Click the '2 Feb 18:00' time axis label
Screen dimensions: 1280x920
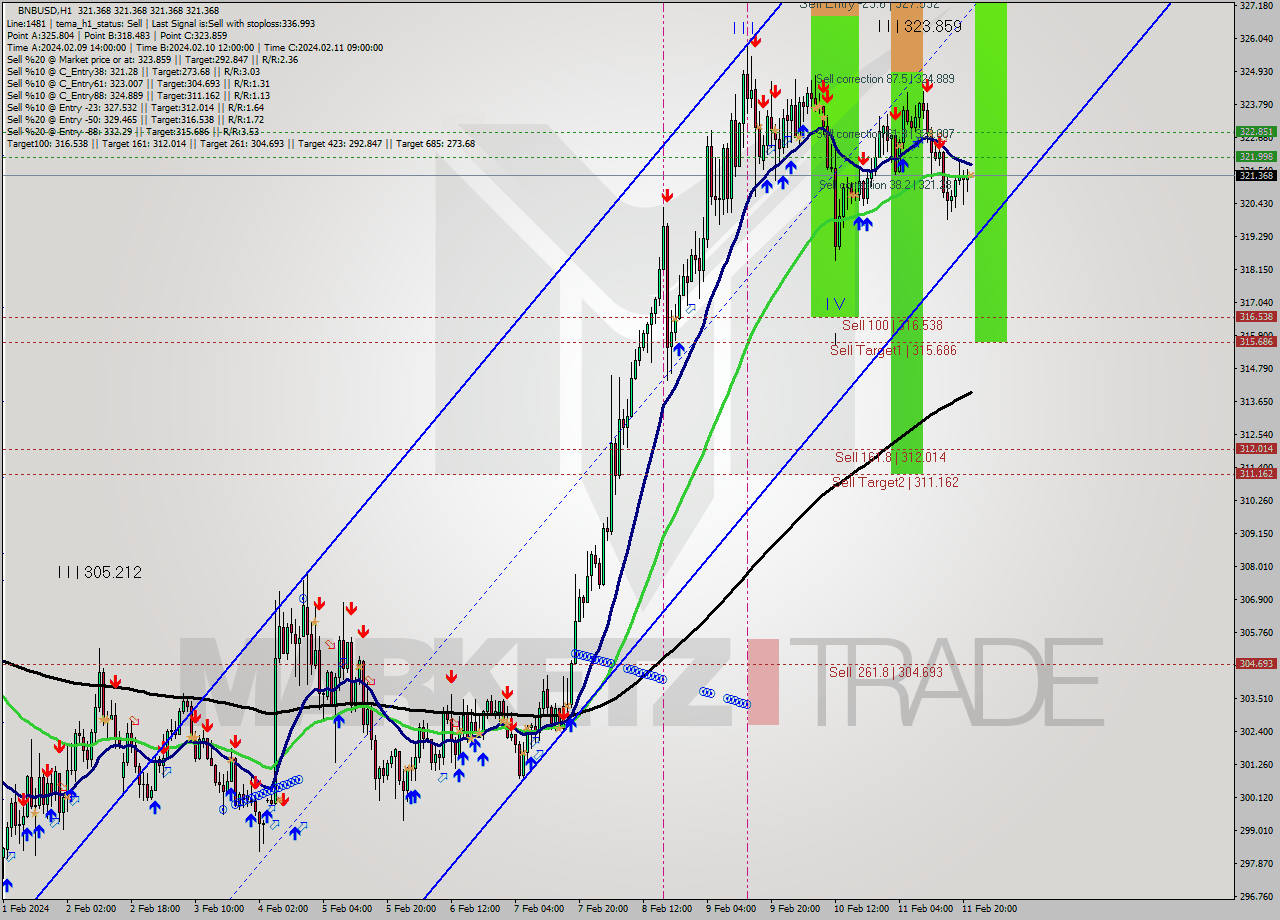click(156, 909)
